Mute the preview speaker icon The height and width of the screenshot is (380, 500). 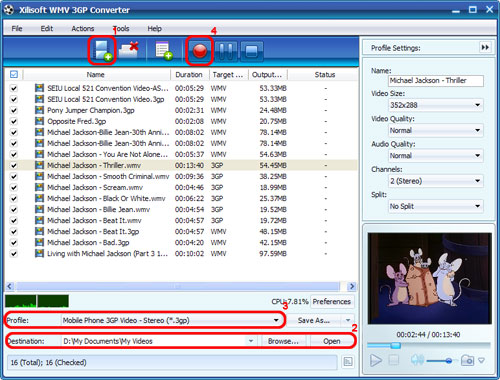(x=417, y=360)
